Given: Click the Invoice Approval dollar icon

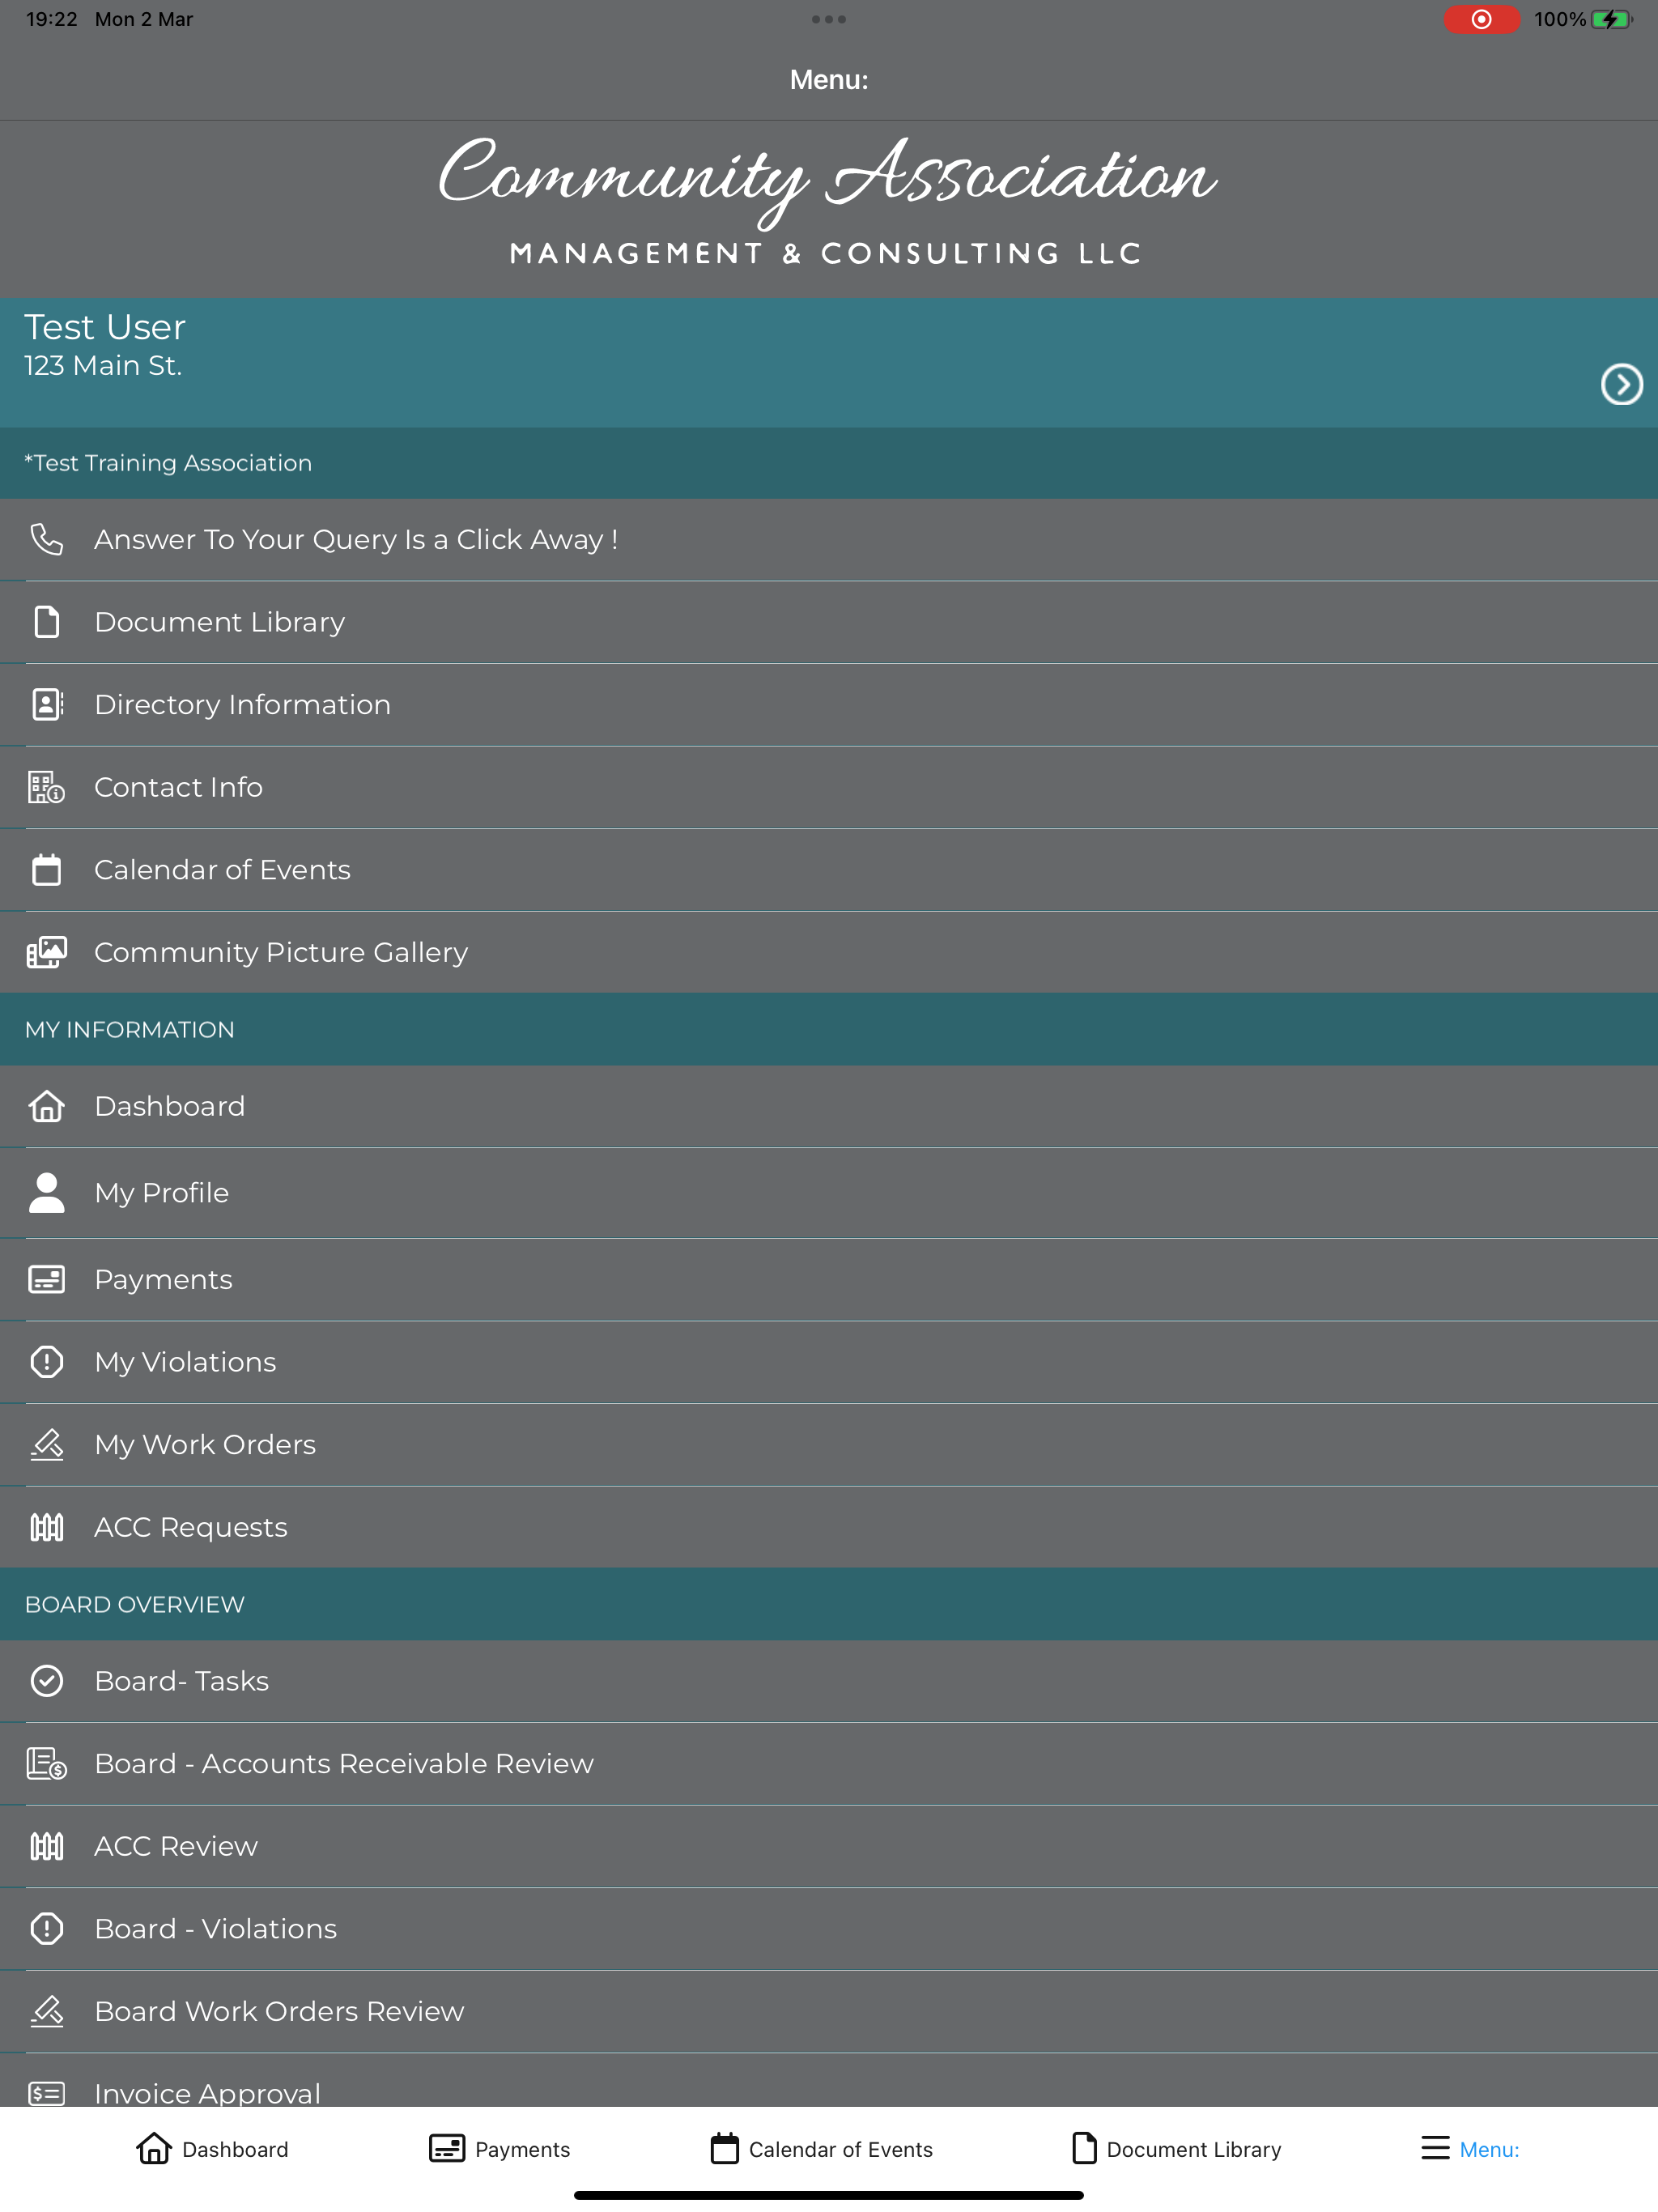Looking at the screenshot, I should click(47, 2092).
